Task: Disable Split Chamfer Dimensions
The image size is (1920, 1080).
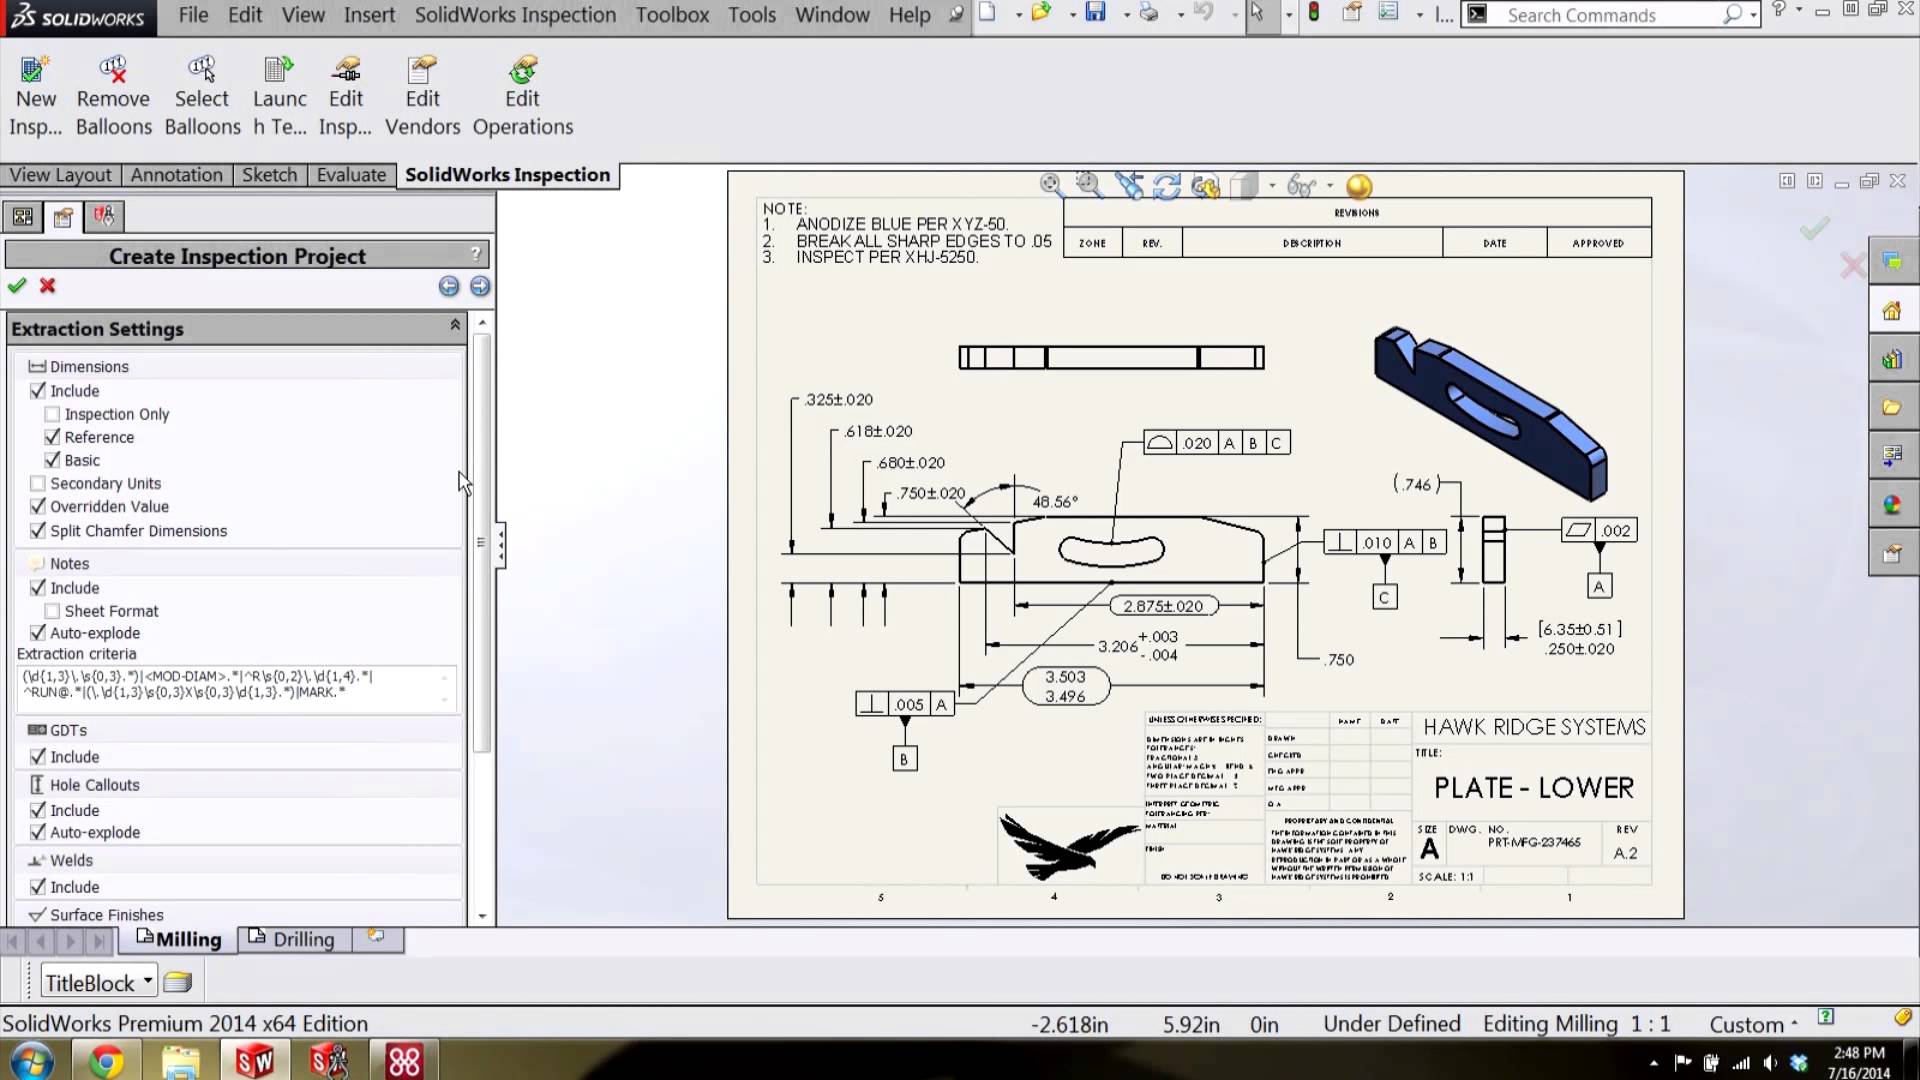Action: click(37, 531)
